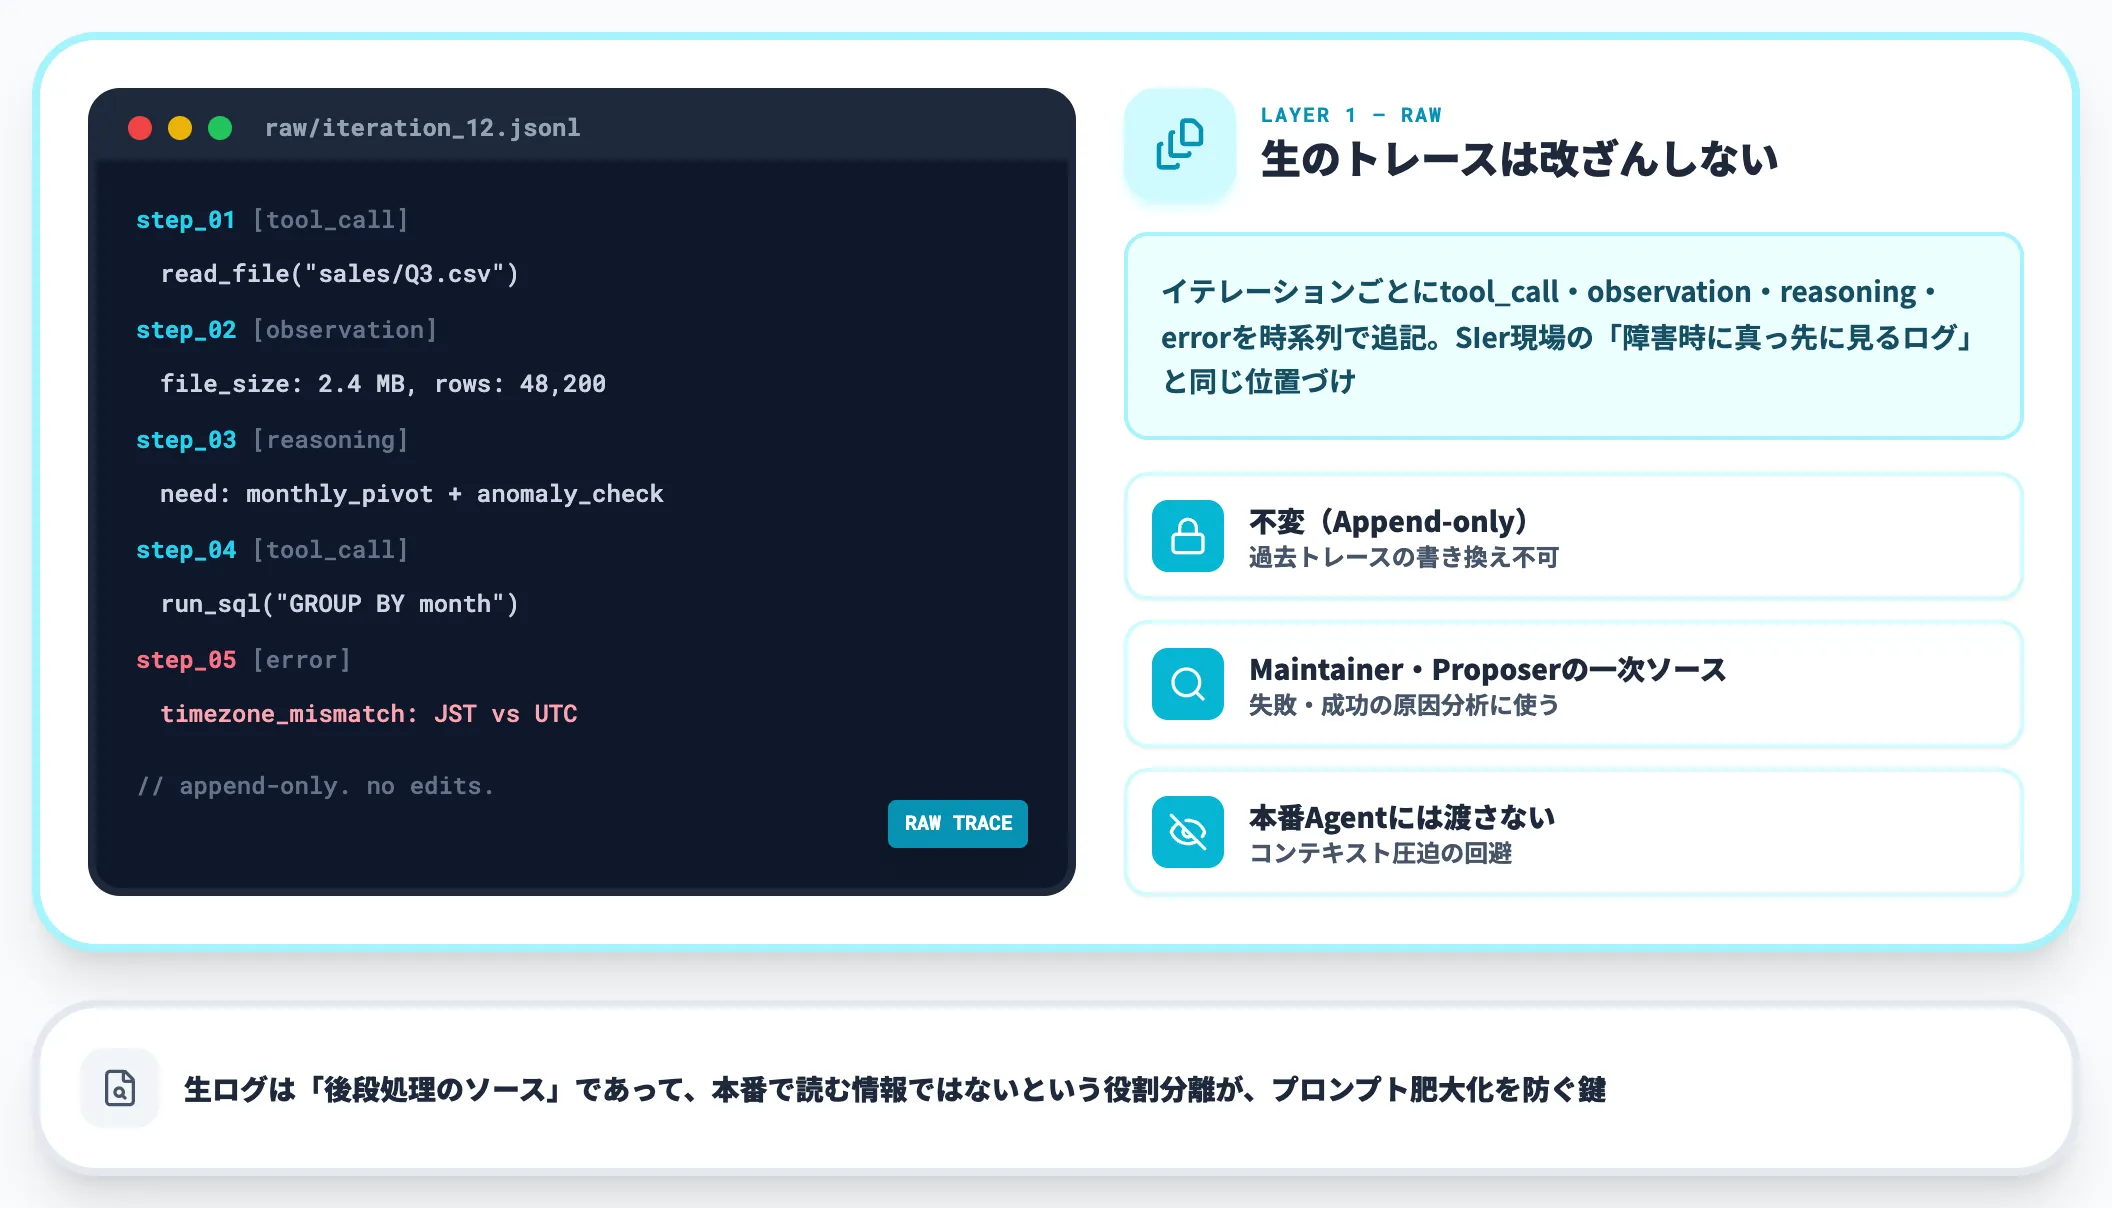The height and width of the screenshot is (1208, 2112).
Task: Click the LAYER 1 – RAW label
Action: (1351, 115)
